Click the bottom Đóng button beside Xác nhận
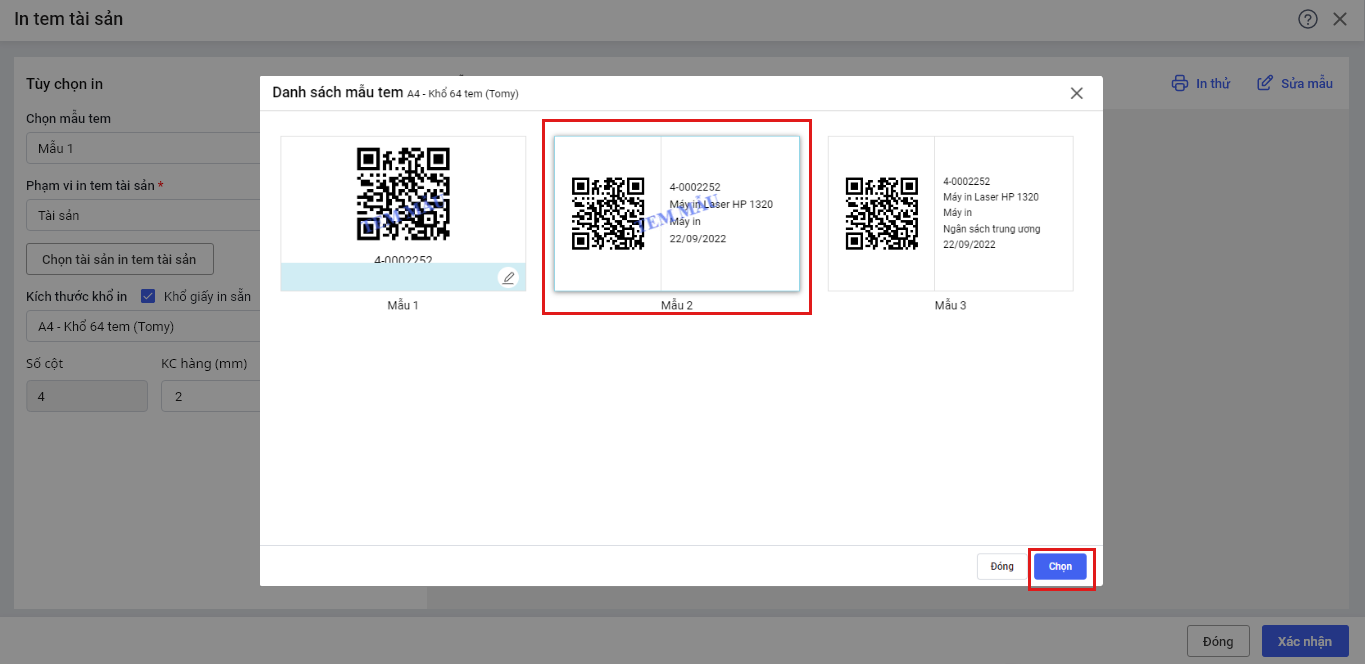 pos(1218,642)
